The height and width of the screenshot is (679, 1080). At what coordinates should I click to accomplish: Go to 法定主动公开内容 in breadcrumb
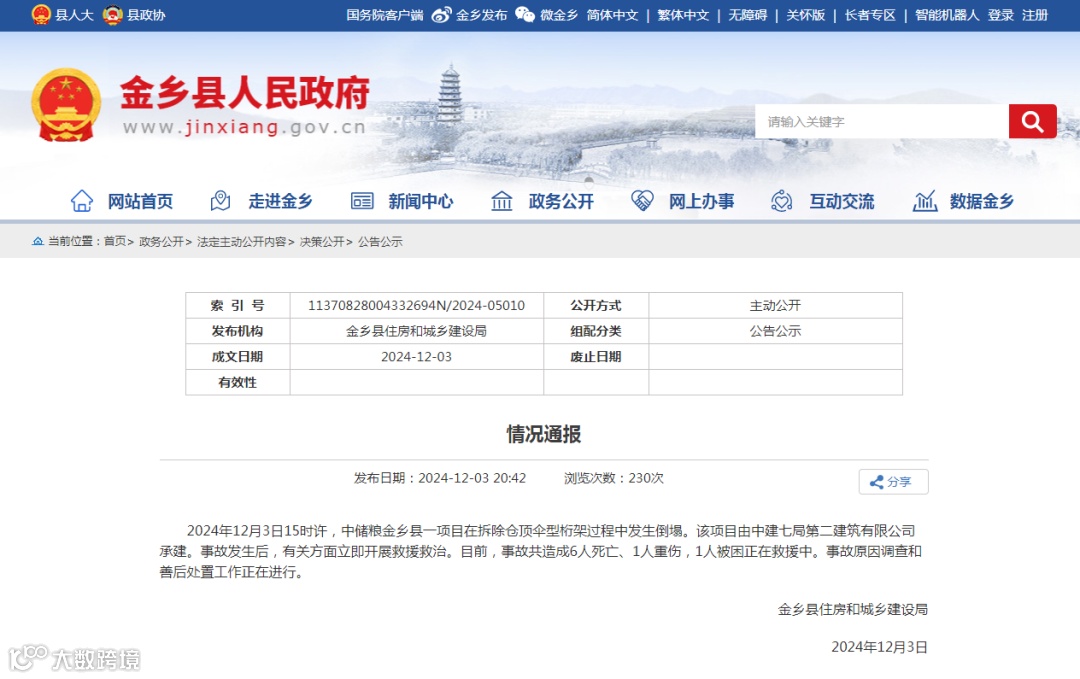[x=242, y=241]
